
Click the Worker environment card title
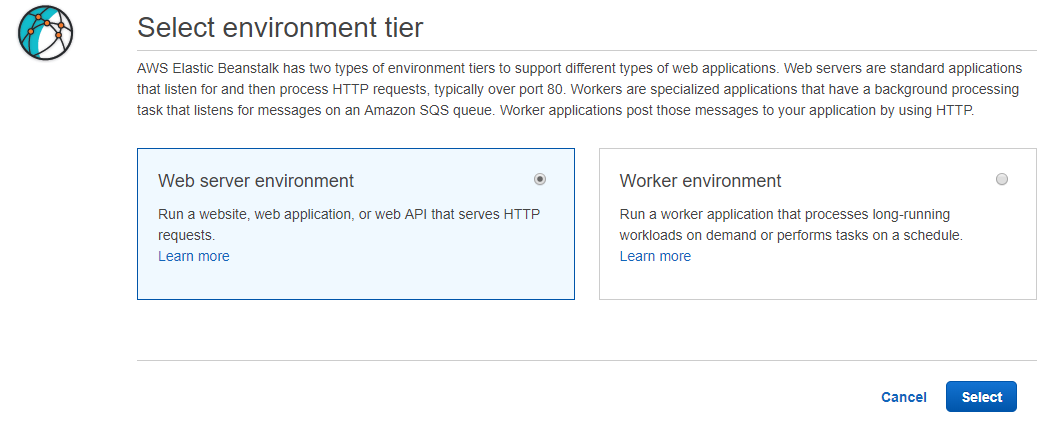click(700, 181)
